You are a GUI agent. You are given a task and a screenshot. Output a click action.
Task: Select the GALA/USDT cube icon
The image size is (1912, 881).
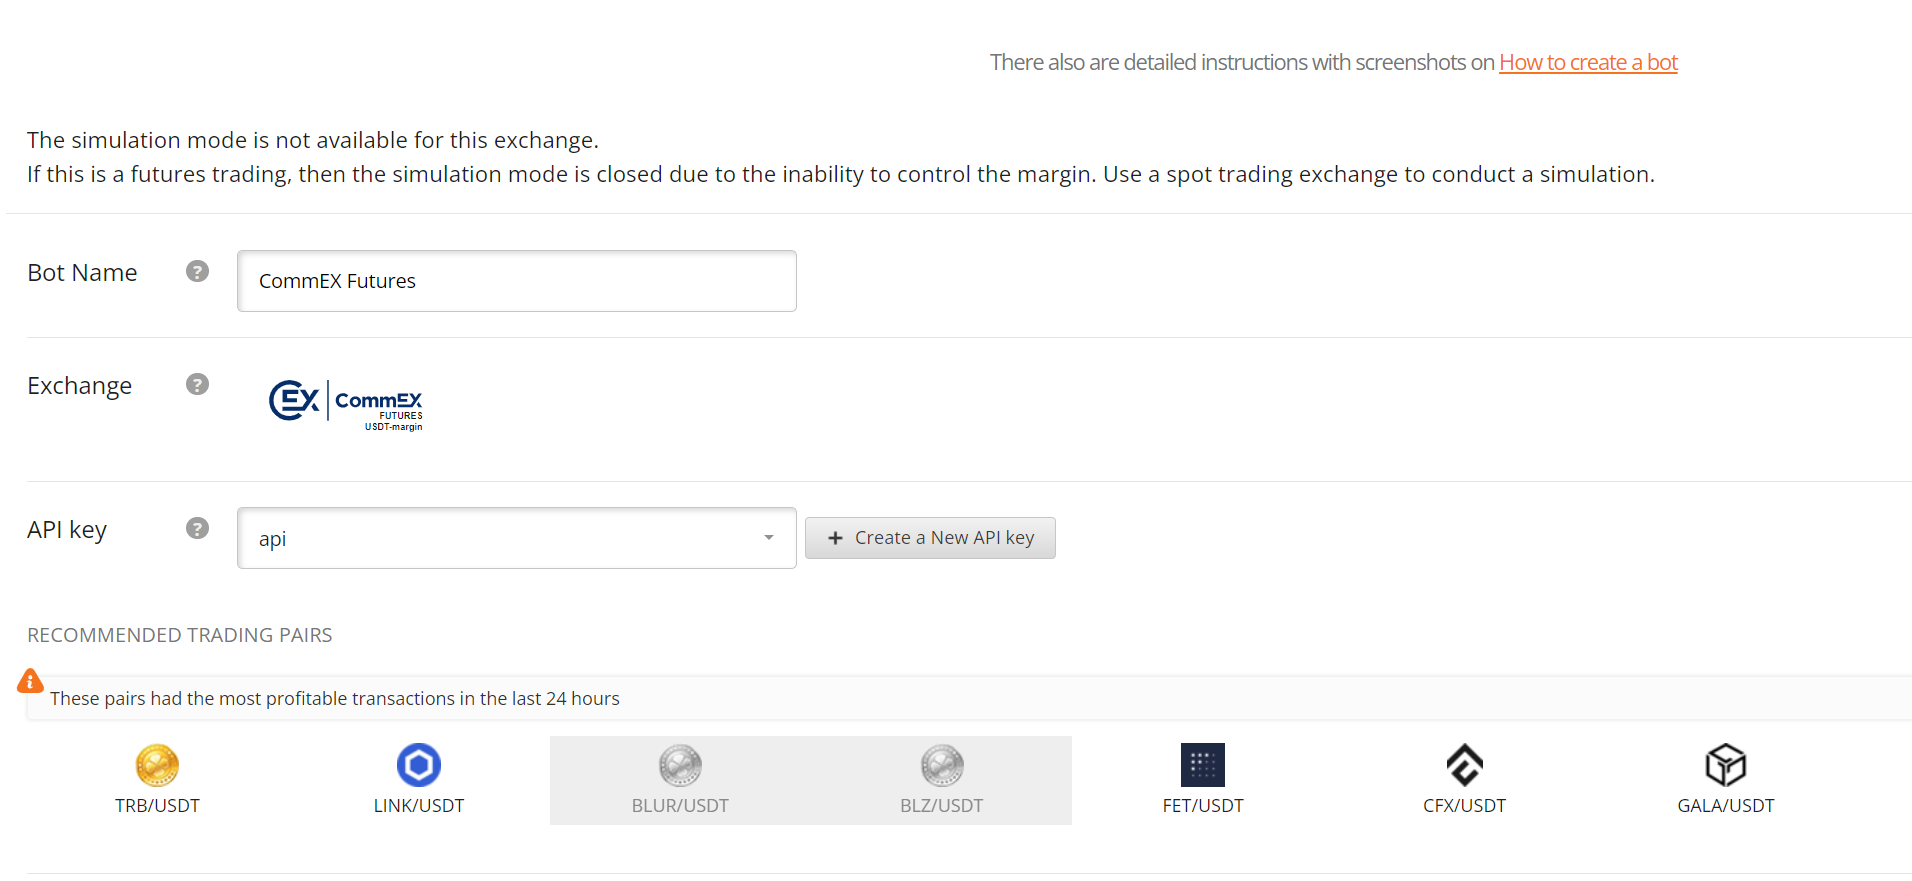[x=1726, y=765]
